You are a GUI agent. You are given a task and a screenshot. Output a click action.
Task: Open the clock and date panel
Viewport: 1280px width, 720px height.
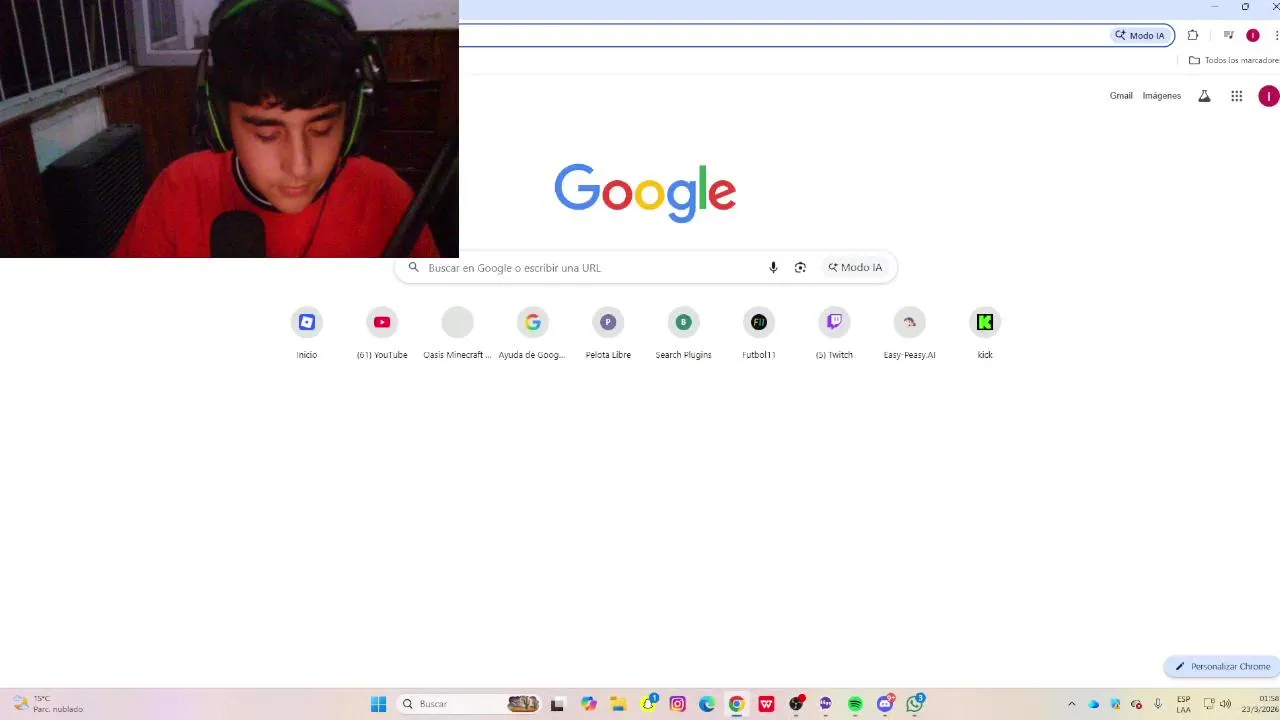1260,704
